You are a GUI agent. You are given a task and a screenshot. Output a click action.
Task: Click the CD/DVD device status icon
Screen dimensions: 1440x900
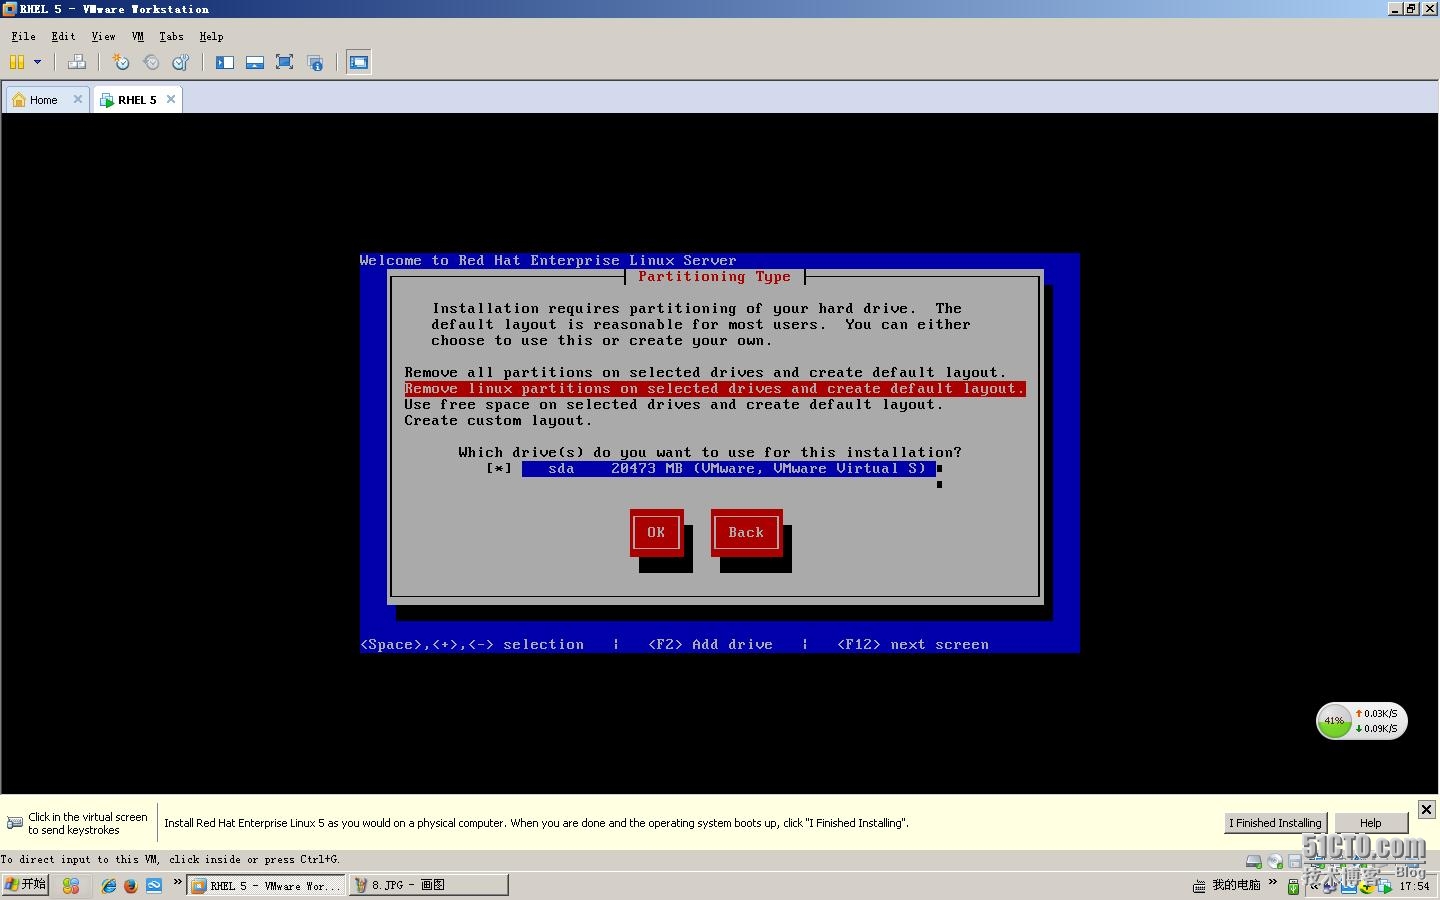coord(1275,861)
